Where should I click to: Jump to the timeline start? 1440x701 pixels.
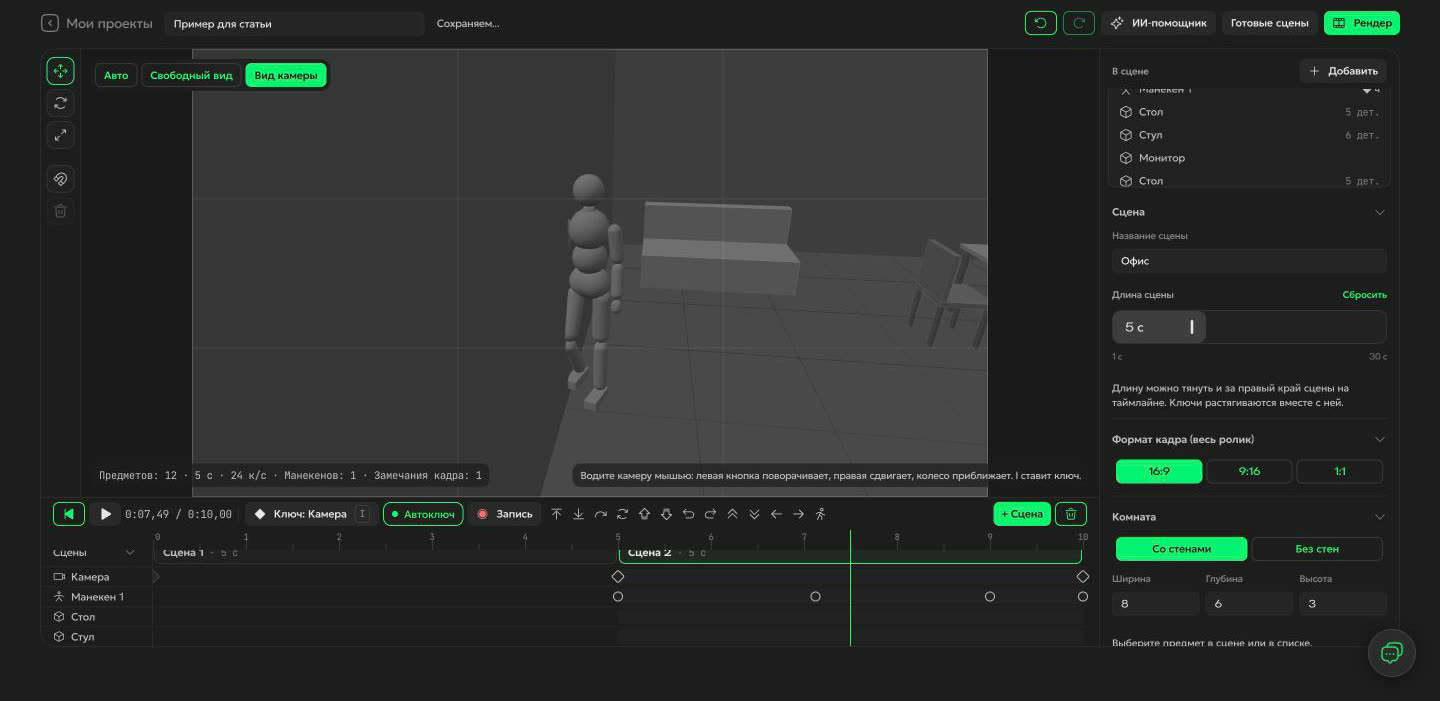[x=68, y=514]
